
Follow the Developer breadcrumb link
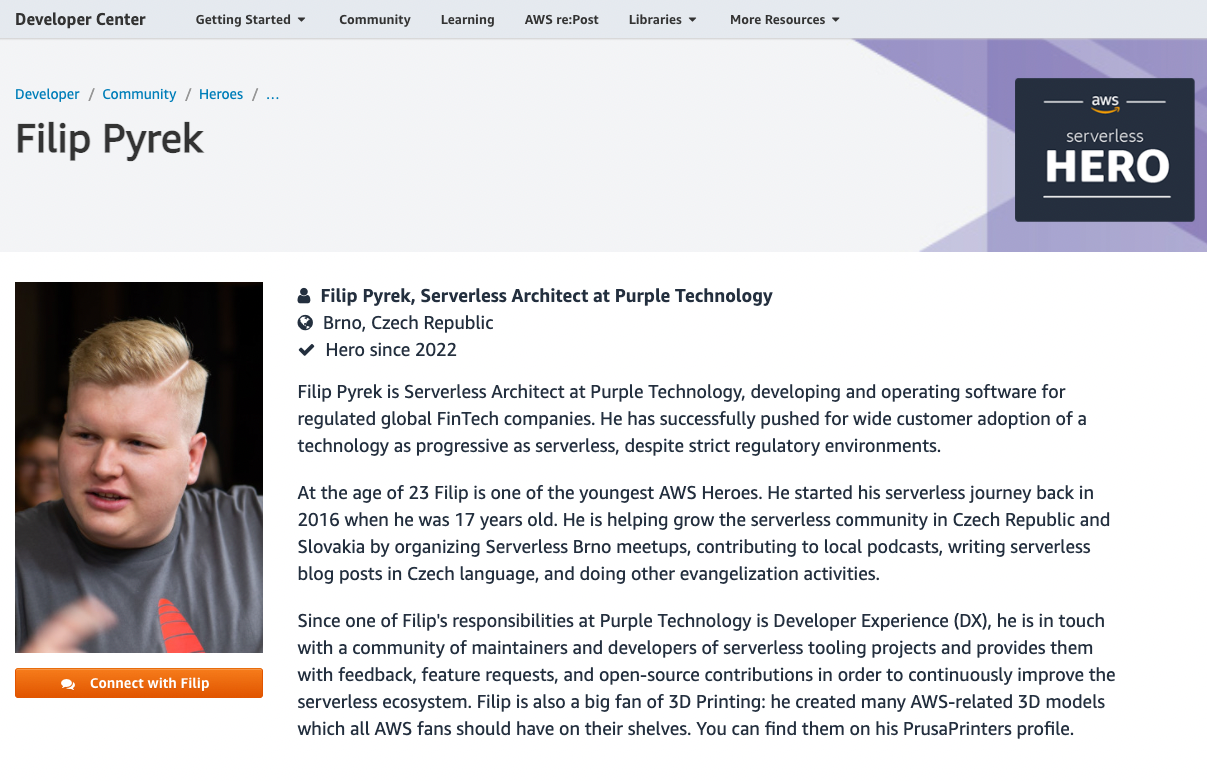(x=47, y=94)
